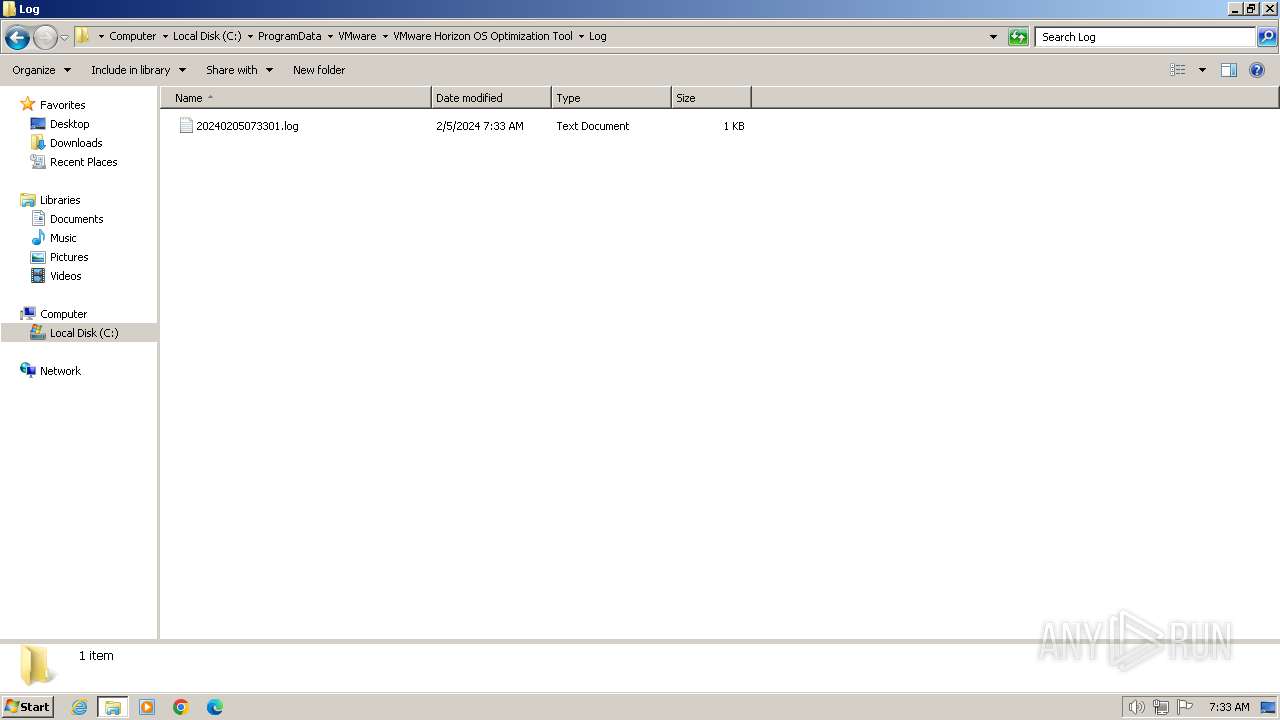The width and height of the screenshot is (1280, 720).
Task: Open Windows Media Player from taskbar
Action: tap(147, 707)
